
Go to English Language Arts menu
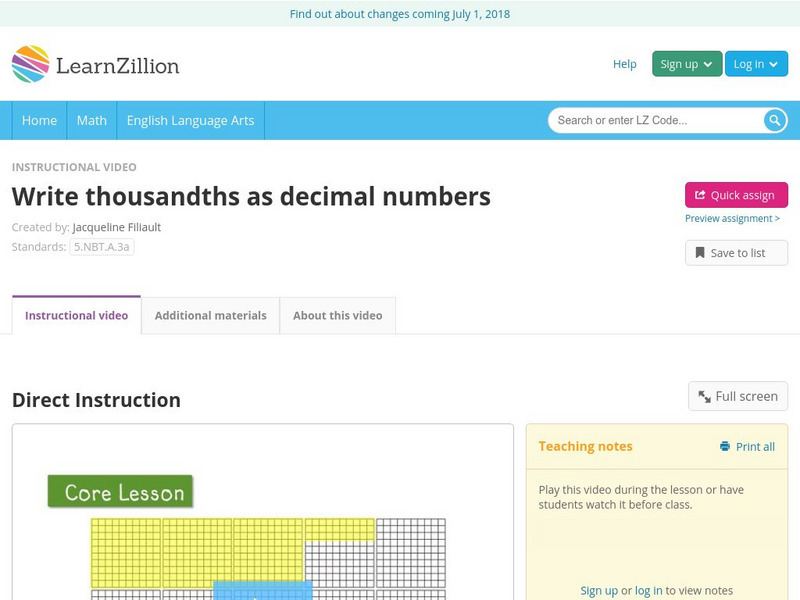[x=190, y=120]
